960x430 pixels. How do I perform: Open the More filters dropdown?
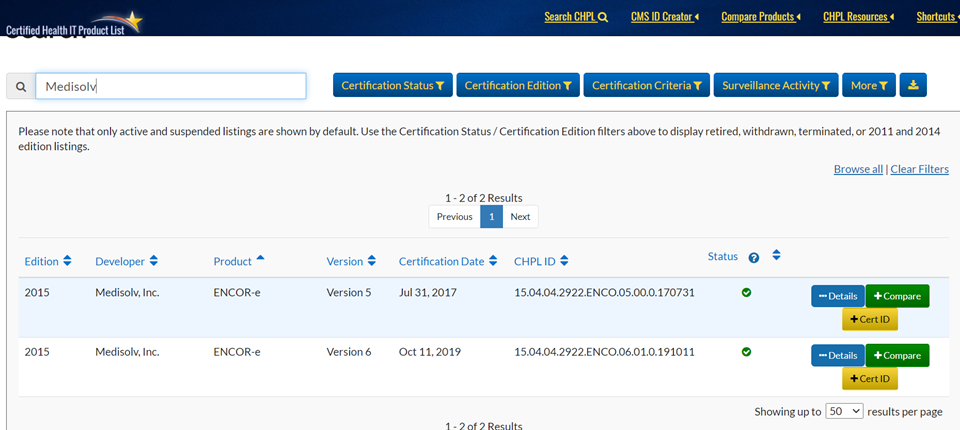click(869, 85)
